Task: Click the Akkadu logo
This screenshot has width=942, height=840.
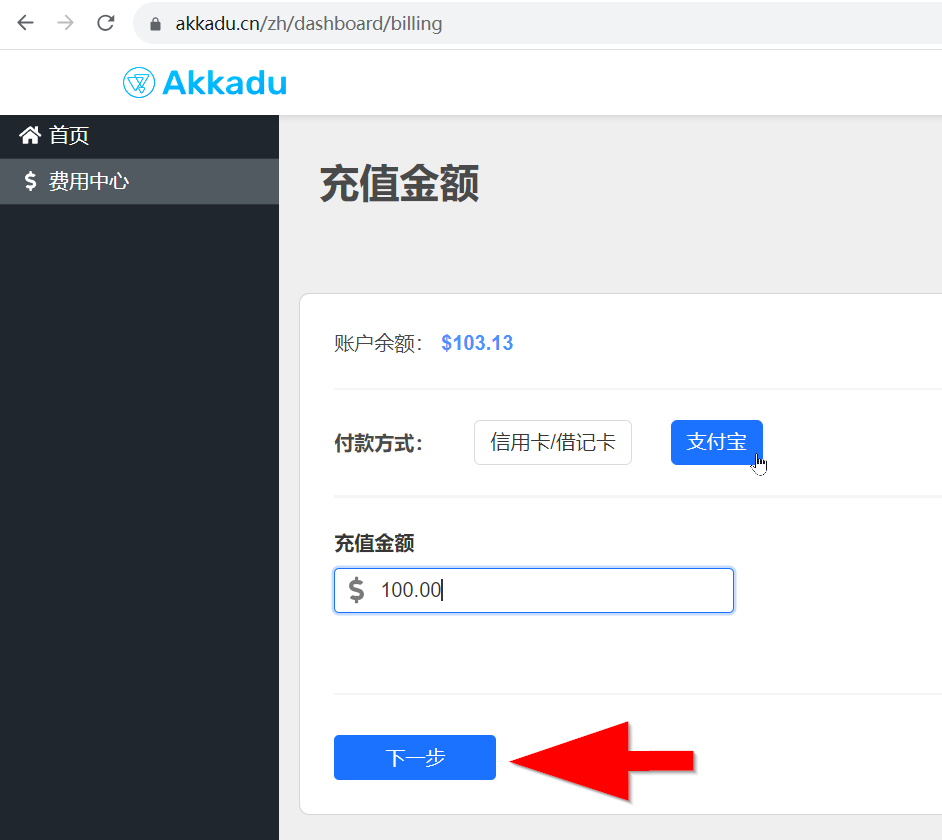Action: click(x=205, y=82)
